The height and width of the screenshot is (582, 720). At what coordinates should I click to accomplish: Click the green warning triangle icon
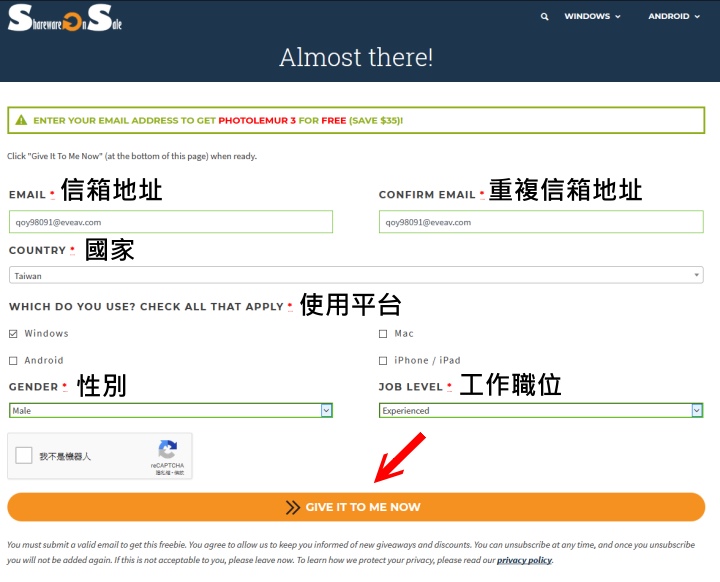pyautogui.click(x=21, y=120)
